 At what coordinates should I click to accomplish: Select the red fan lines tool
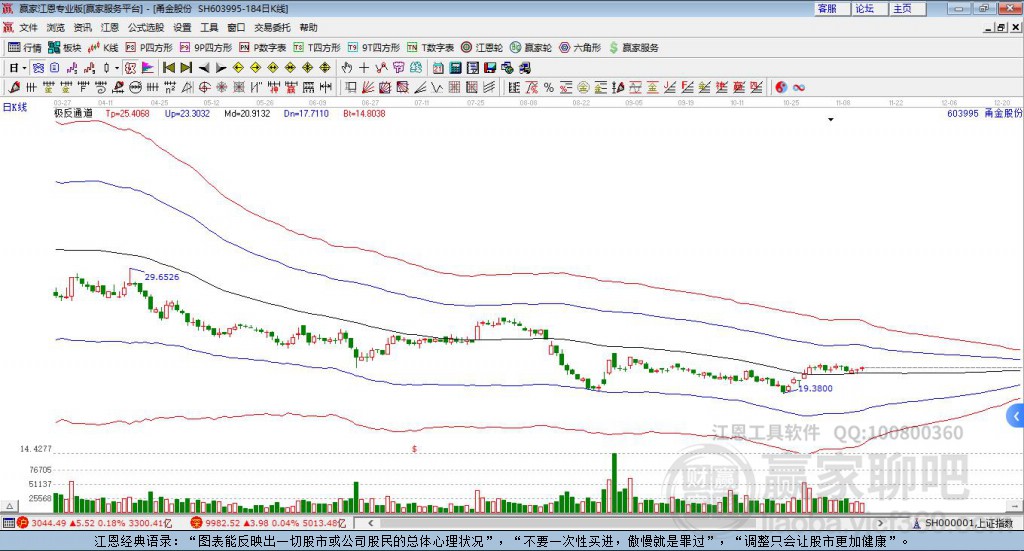367,87
